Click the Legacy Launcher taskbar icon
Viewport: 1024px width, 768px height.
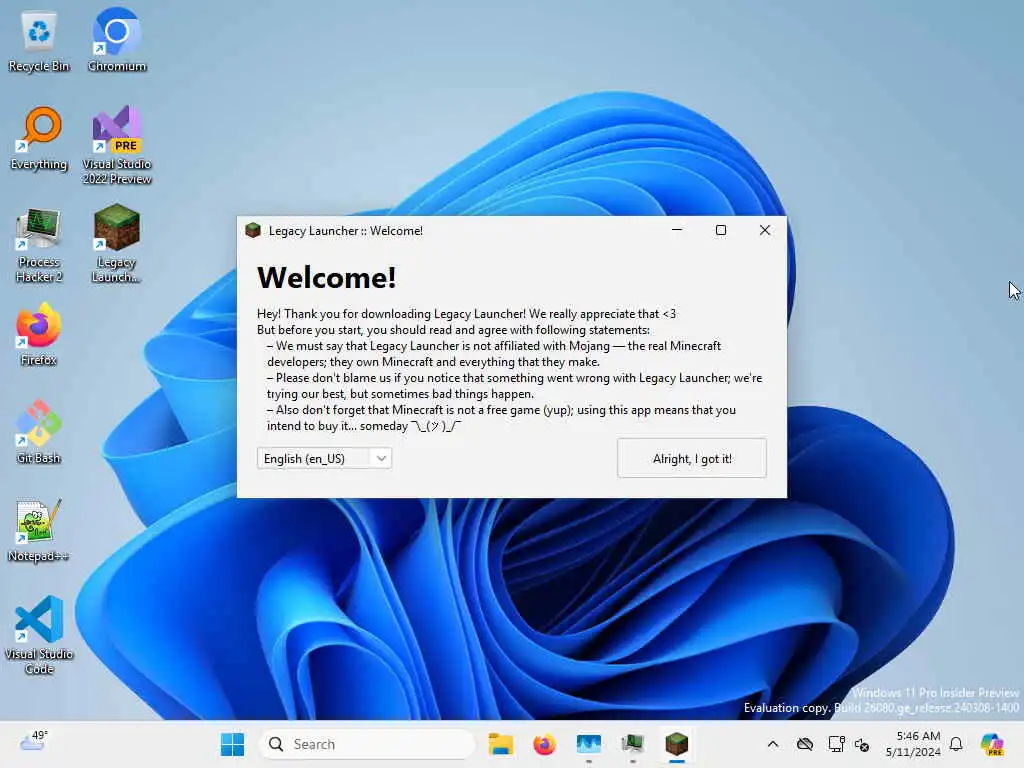coord(677,744)
